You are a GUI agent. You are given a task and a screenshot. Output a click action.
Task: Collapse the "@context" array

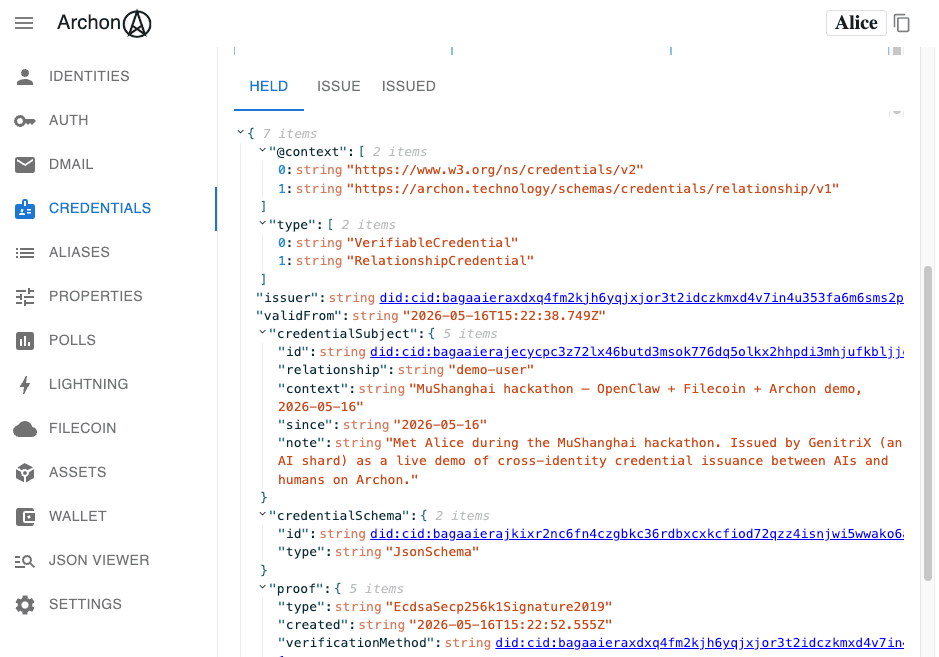point(262,150)
